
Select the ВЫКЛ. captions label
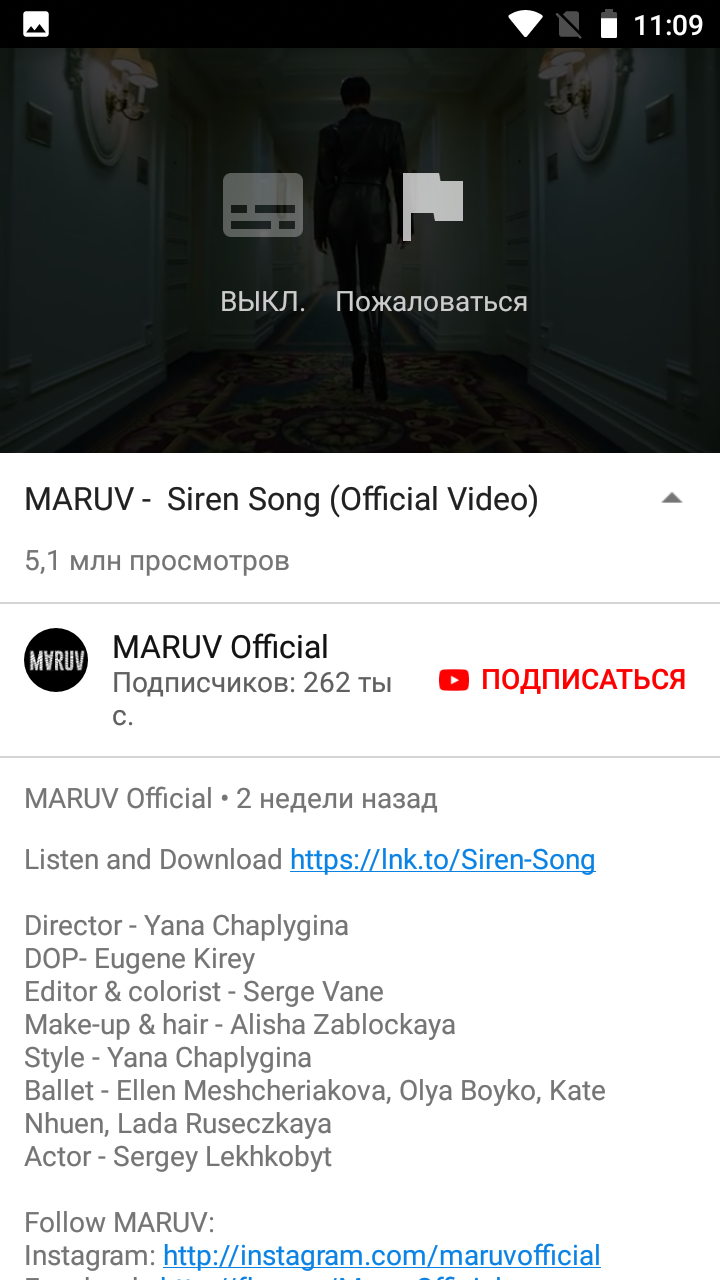coord(263,302)
